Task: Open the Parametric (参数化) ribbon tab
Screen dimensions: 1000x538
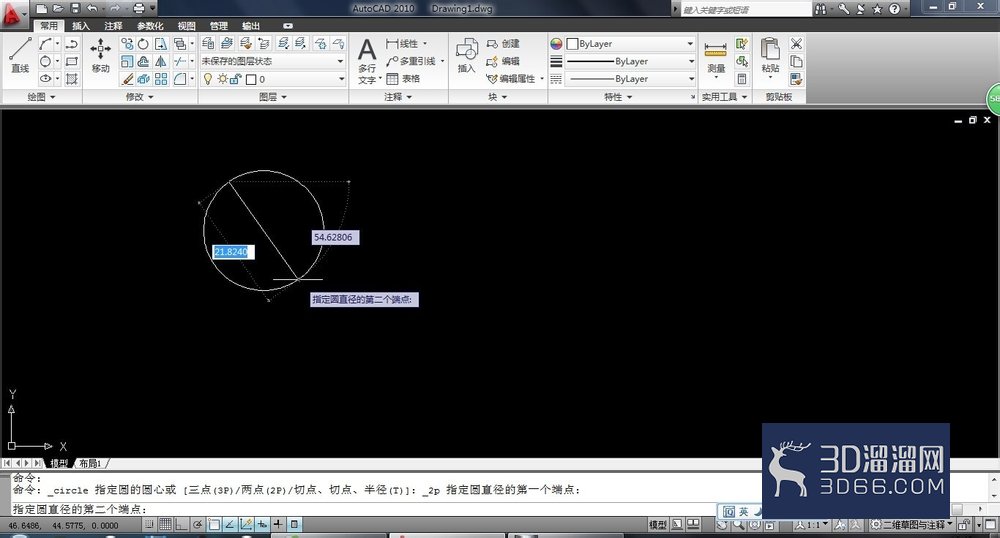Action: point(151,25)
